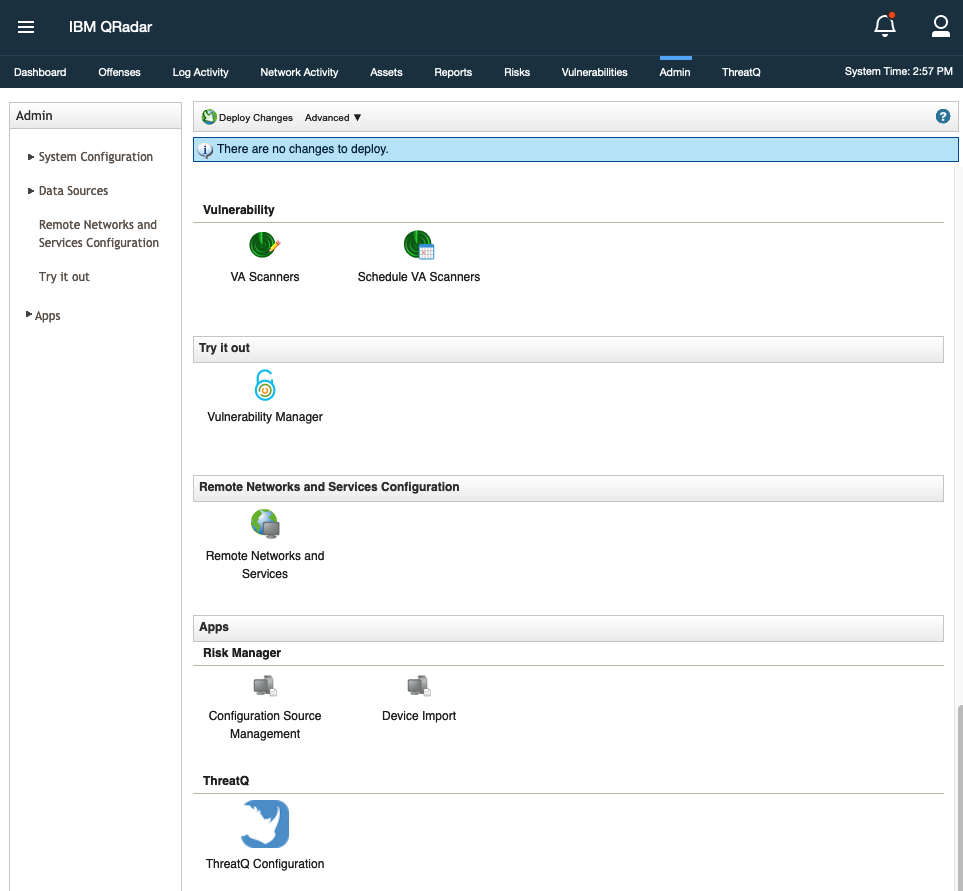Open the Advanced dropdown menu
The width and height of the screenshot is (963, 891).
(333, 117)
